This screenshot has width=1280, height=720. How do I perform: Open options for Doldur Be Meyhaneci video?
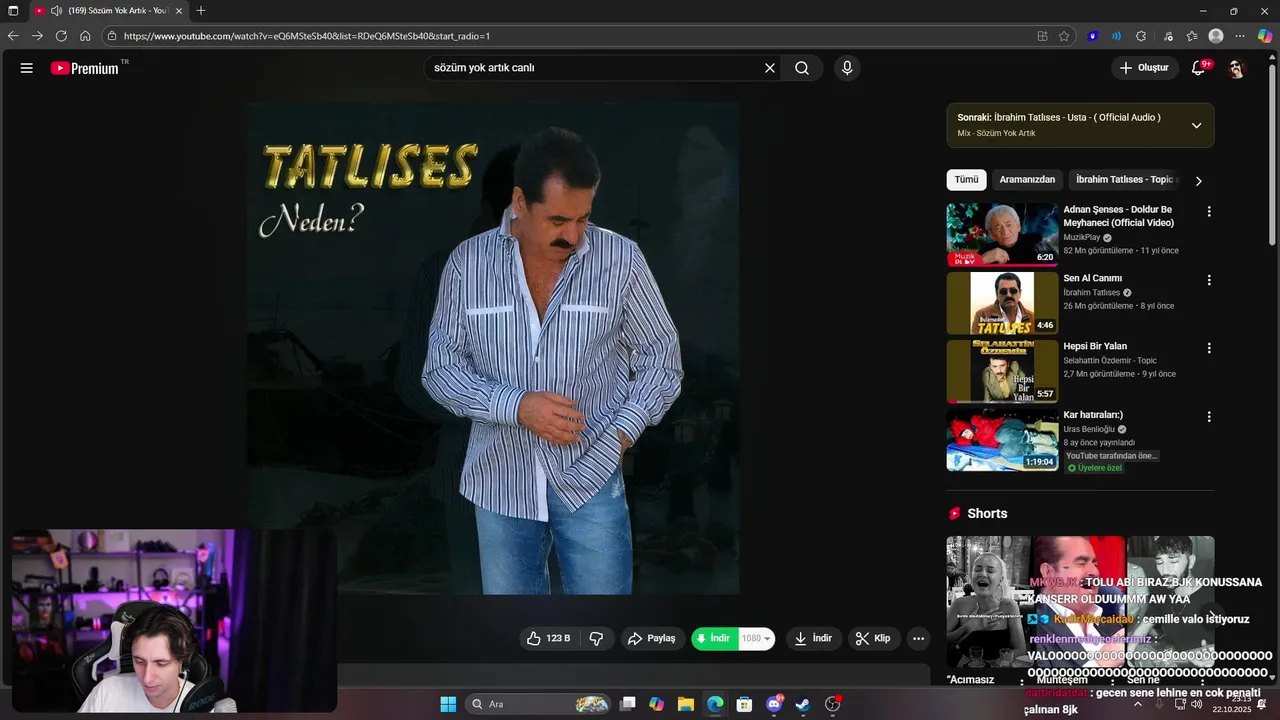pyautogui.click(x=1209, y=212)
